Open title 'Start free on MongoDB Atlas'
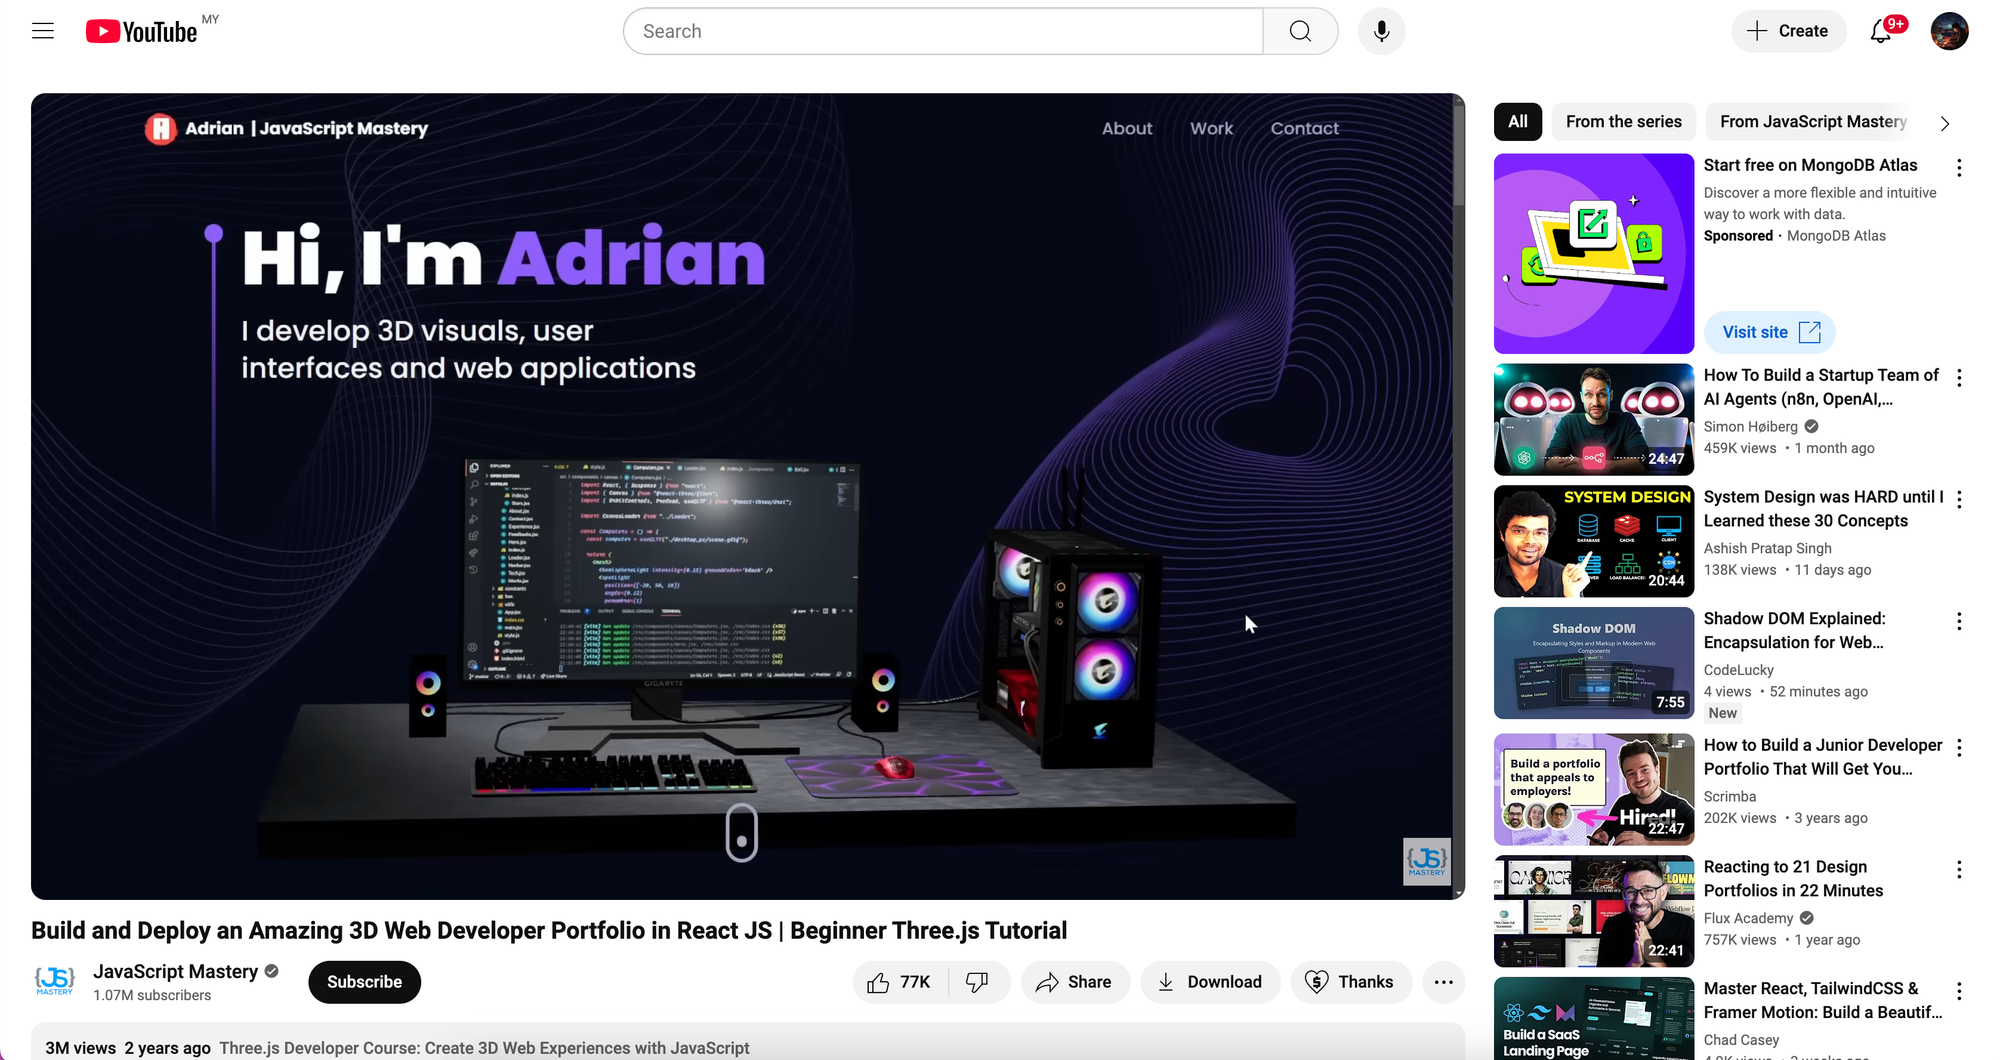Image resolution: width=2000 pixels, height=1060 pixels. point(1810,165)
